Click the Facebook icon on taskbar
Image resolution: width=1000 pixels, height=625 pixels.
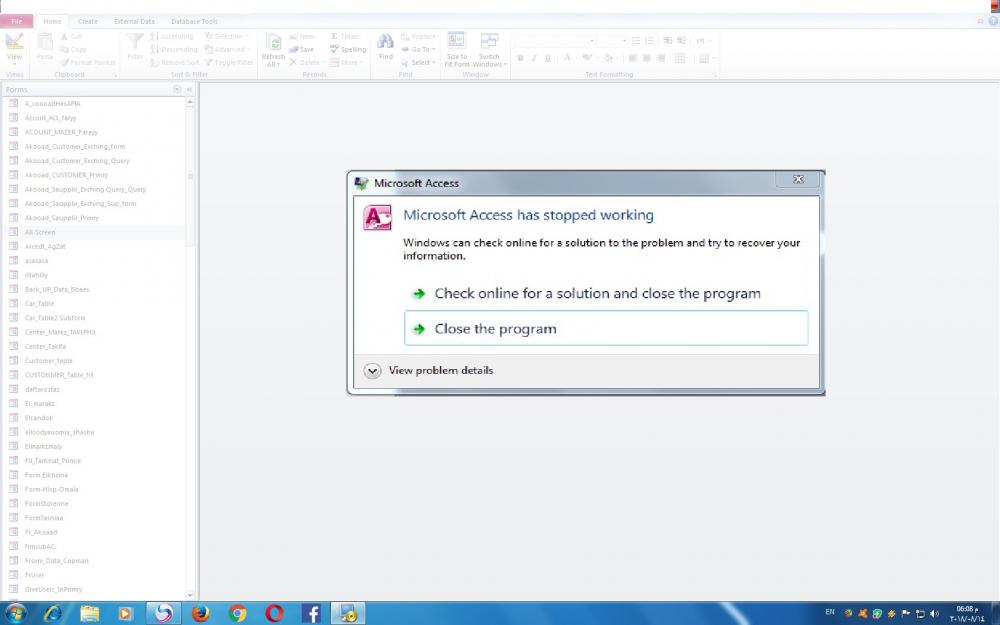click(x=311, y=614)
